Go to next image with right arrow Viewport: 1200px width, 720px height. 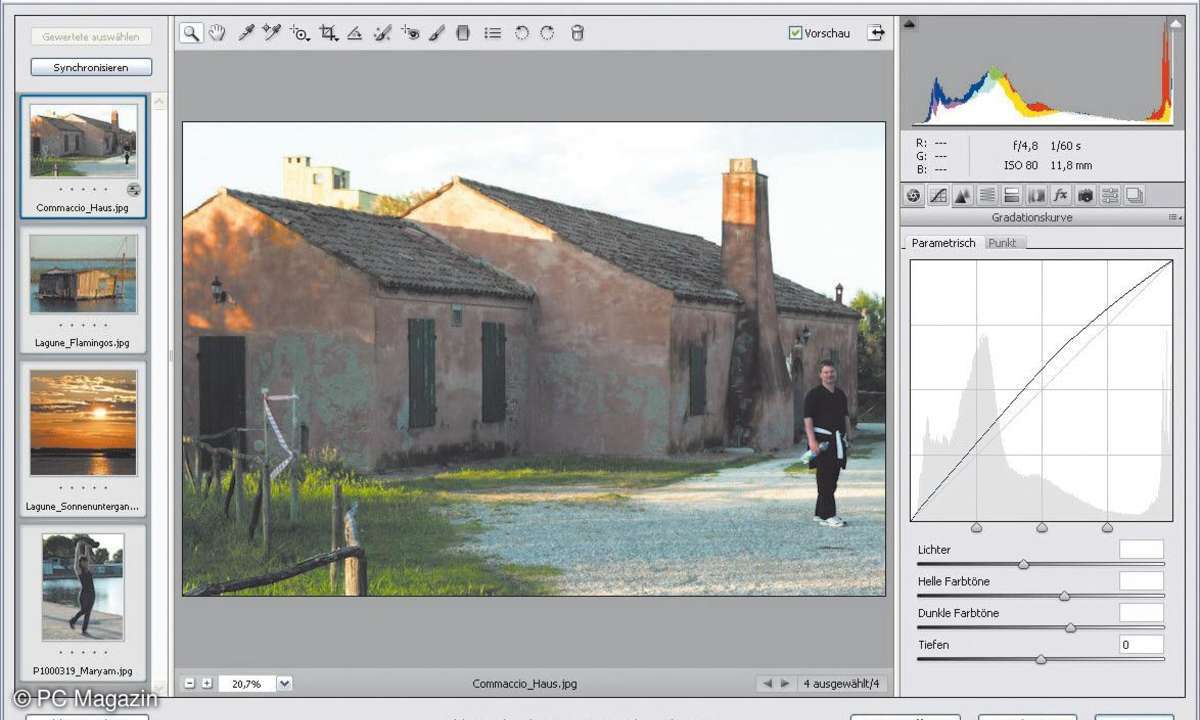pyautogui.click(x=785, y=684)
